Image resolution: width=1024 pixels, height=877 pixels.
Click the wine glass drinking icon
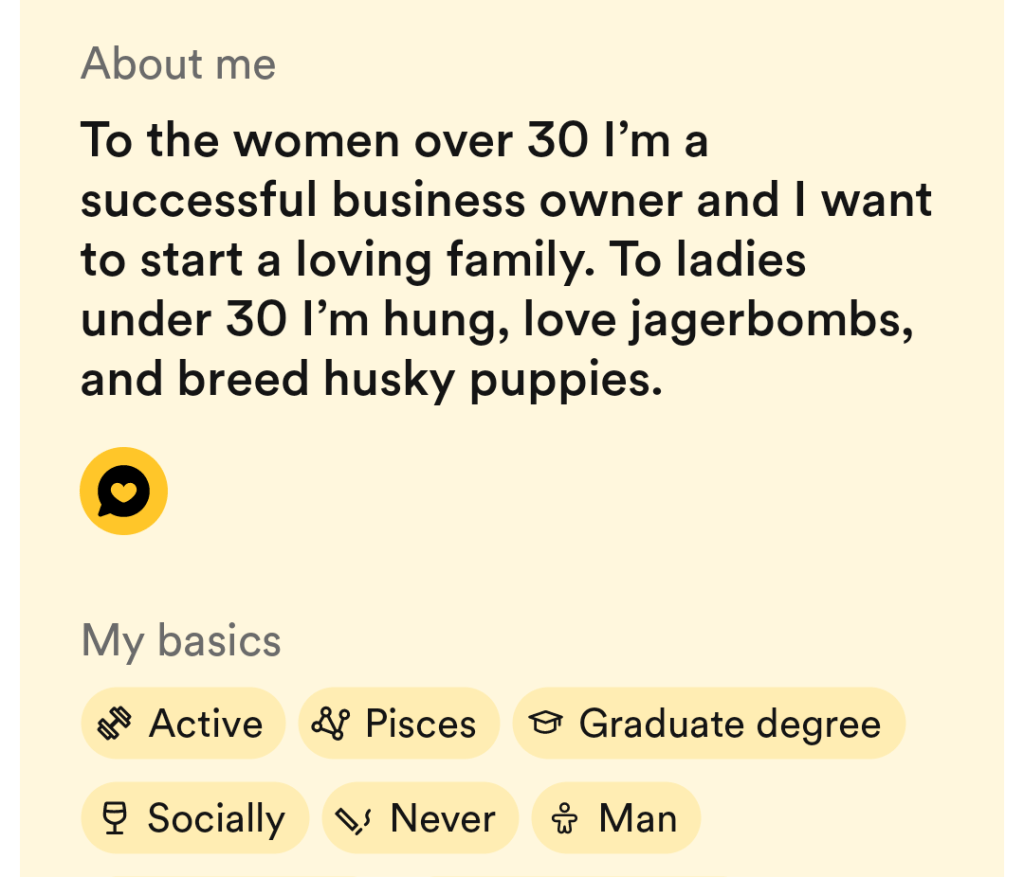116,819
